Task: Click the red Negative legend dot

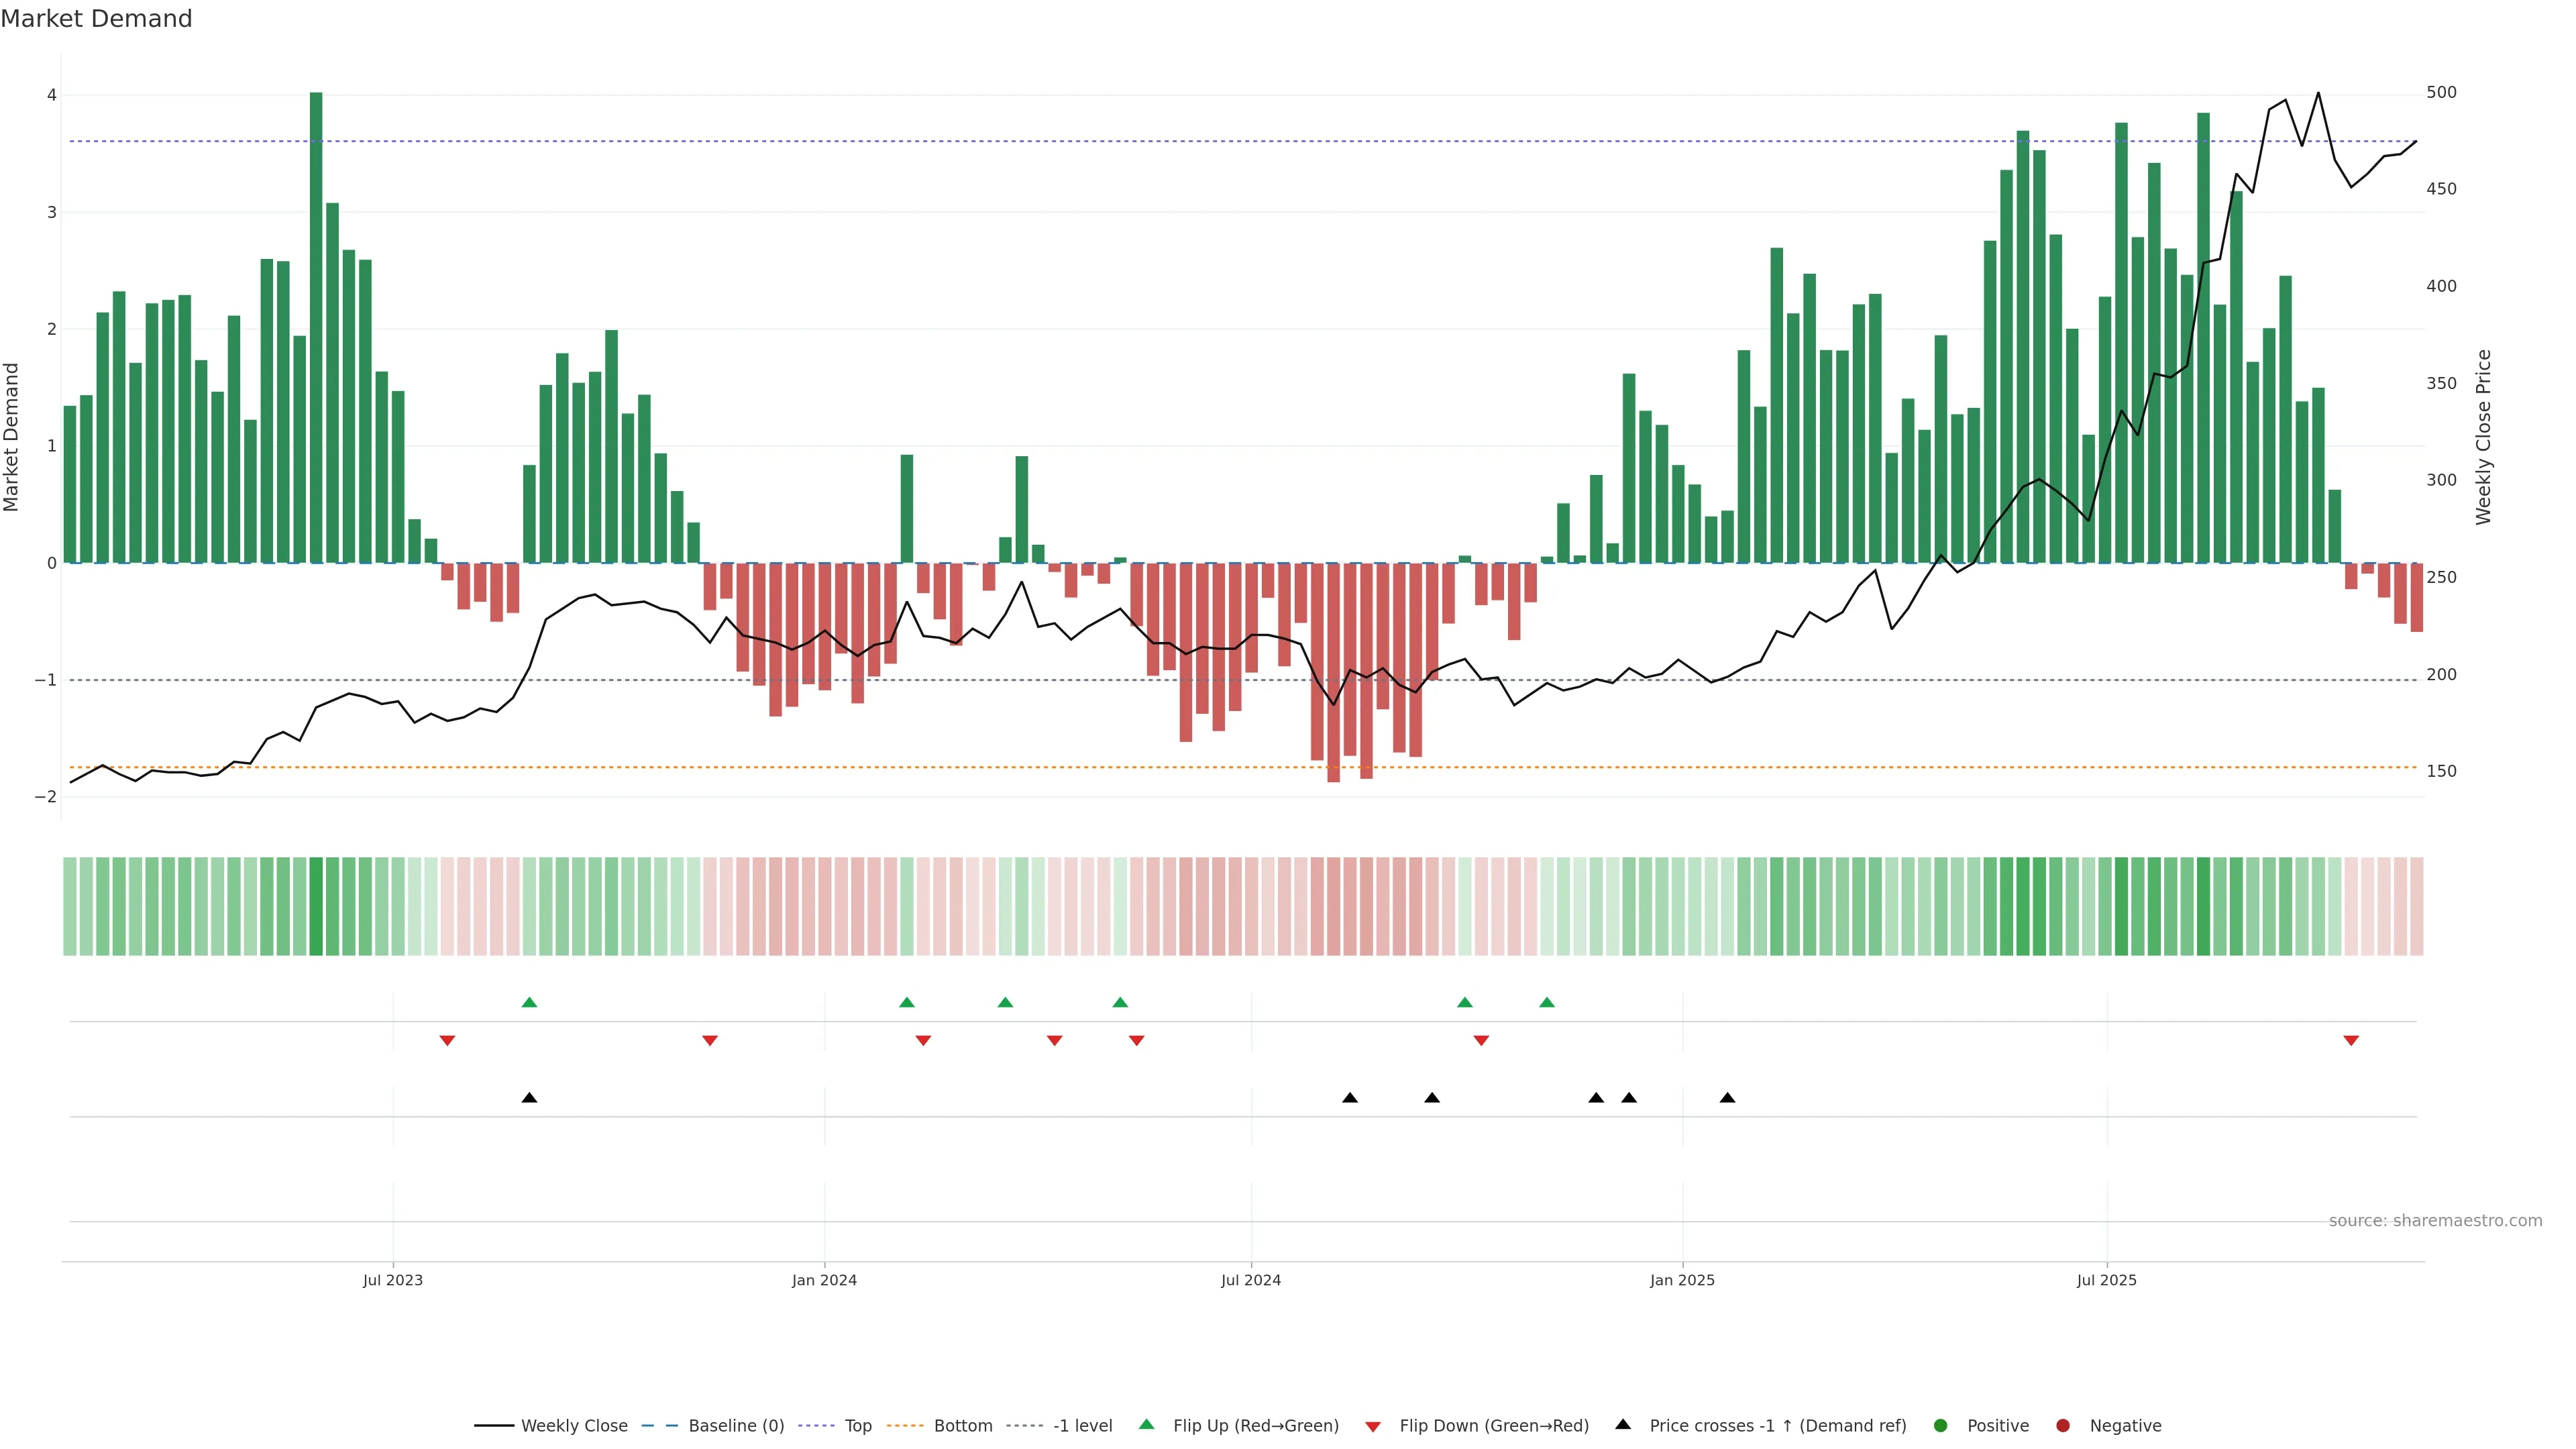Action: click(x=2062, y=1425)
